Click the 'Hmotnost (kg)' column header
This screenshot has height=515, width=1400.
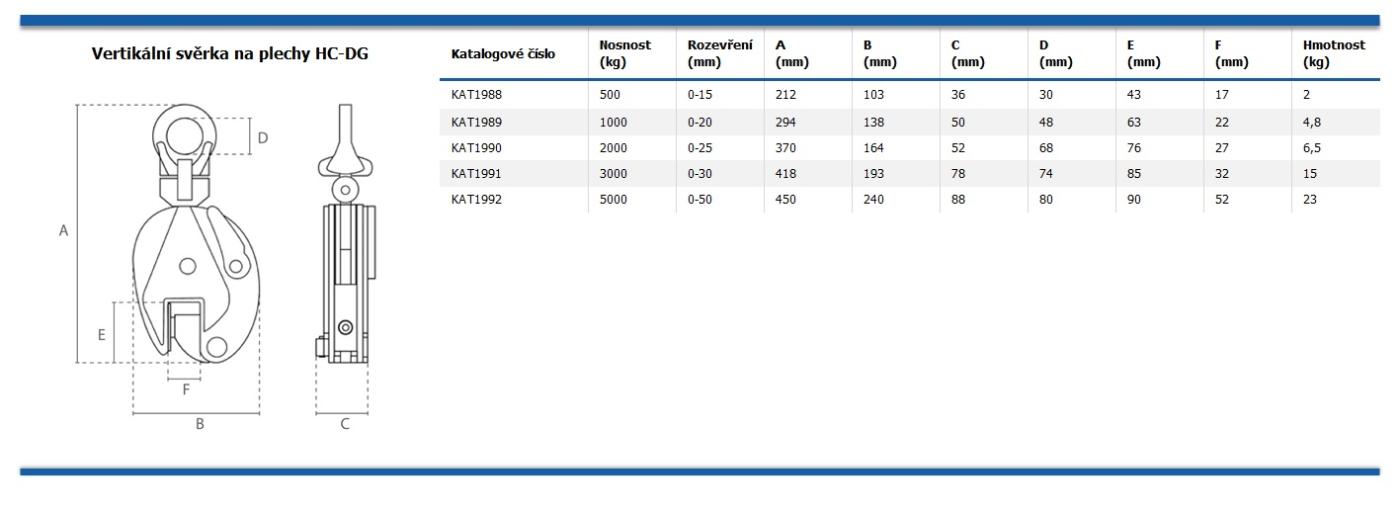(x=1333, y=53)
